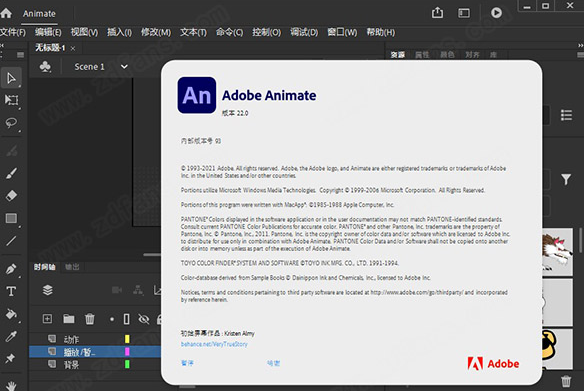This screenshot has width=584, height=391.
Task: Click the green outline color of 背景 layer
Action: coord(127,364)
